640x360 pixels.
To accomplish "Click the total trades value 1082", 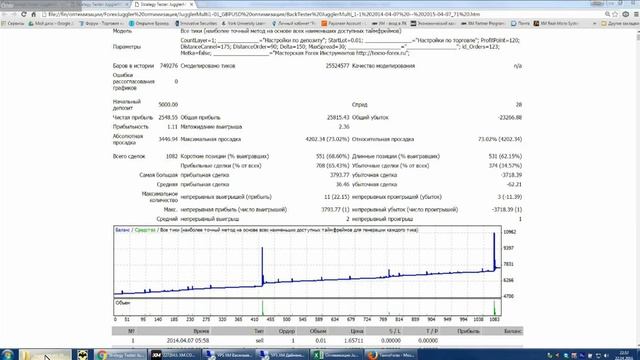I will coord(172,156).
